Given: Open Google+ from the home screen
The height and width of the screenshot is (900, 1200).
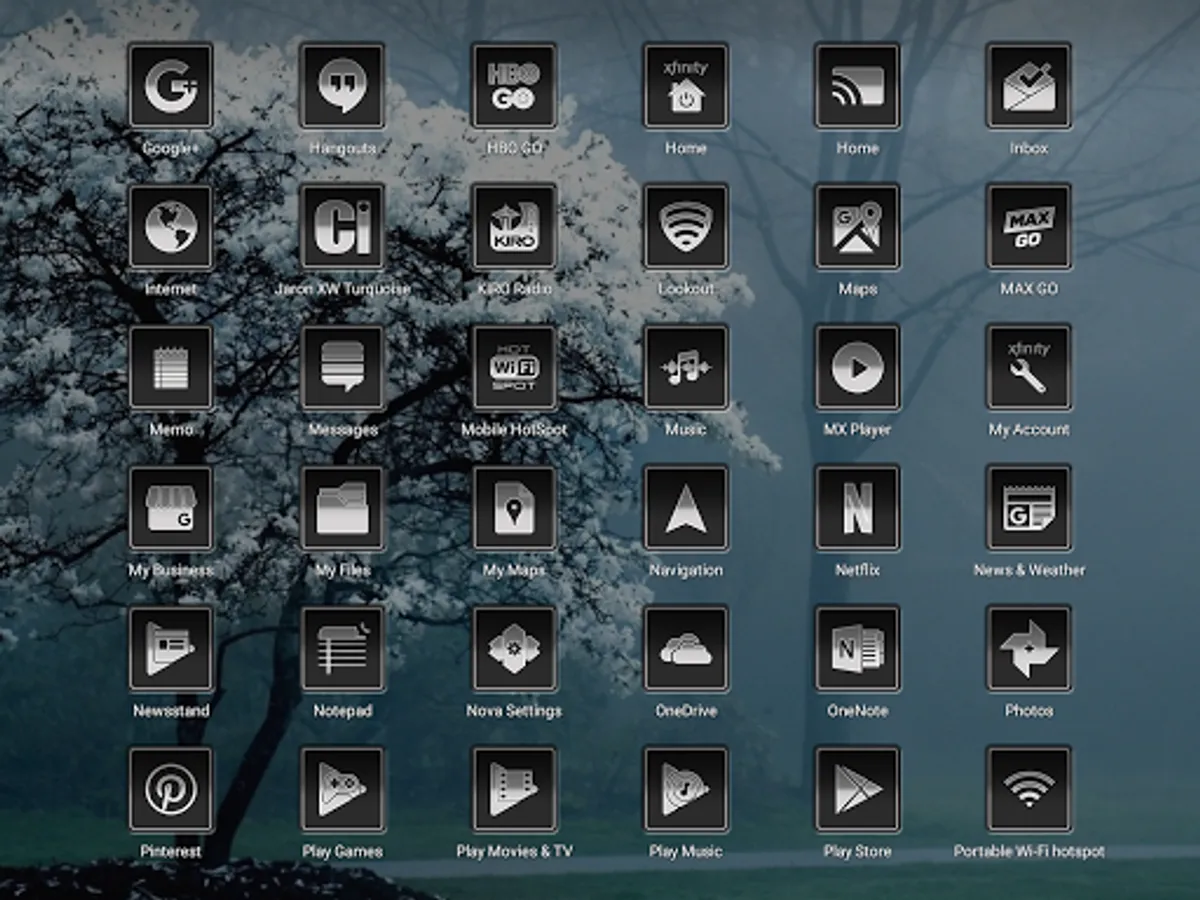Looking at the screenshot, I should pyautogui.click(x=170, y=87).
